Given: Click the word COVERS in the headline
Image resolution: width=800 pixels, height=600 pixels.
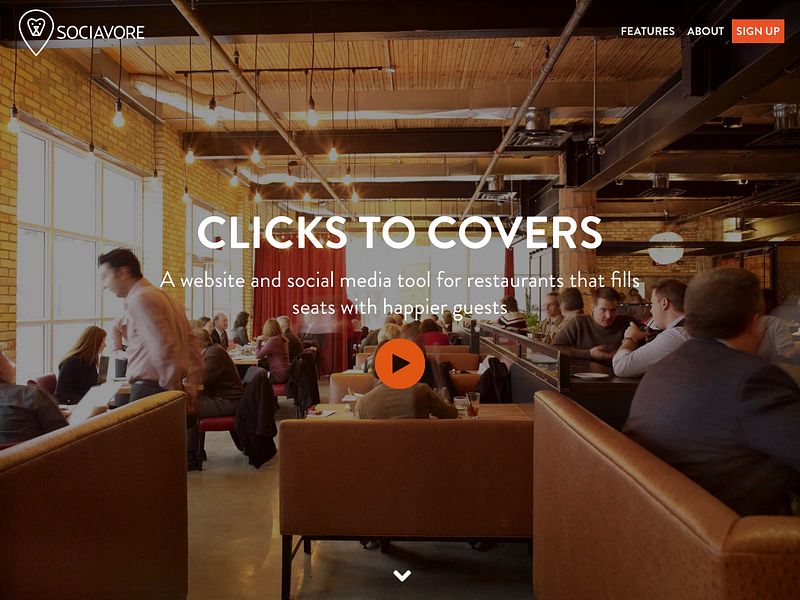Looking at the screenshot, I should coord(515,233).
